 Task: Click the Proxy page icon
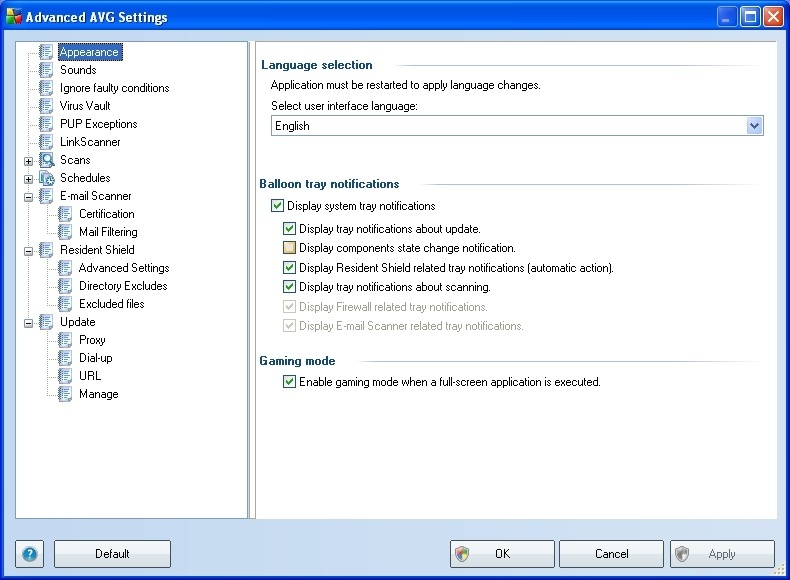(64, 340)
